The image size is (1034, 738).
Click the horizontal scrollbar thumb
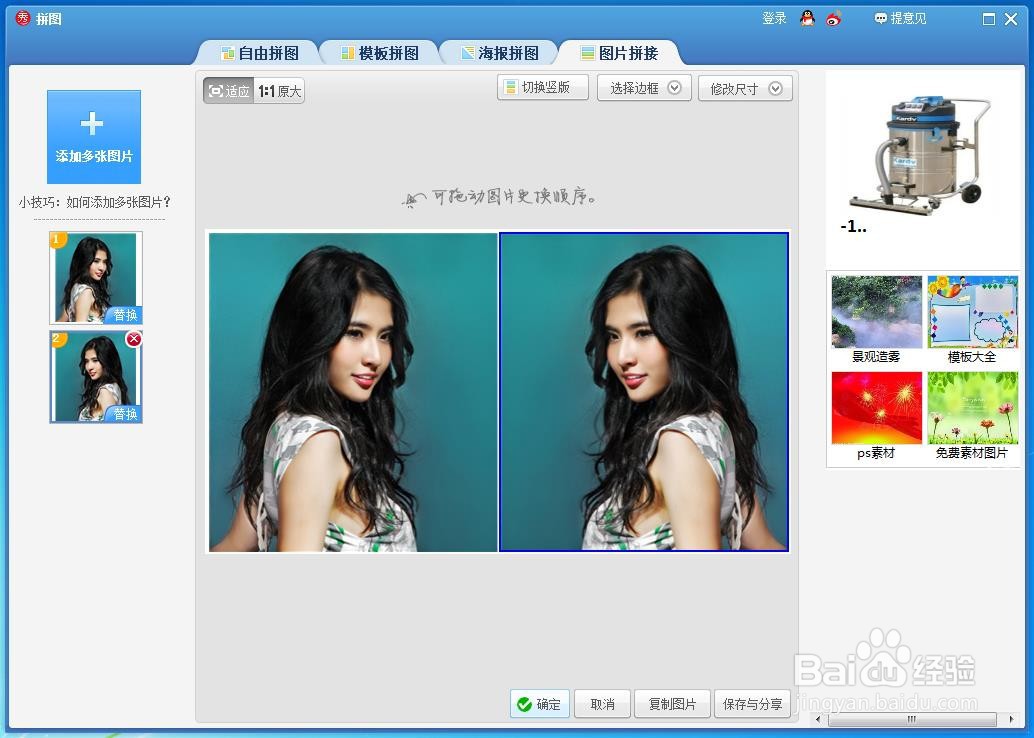coord(912,719)
